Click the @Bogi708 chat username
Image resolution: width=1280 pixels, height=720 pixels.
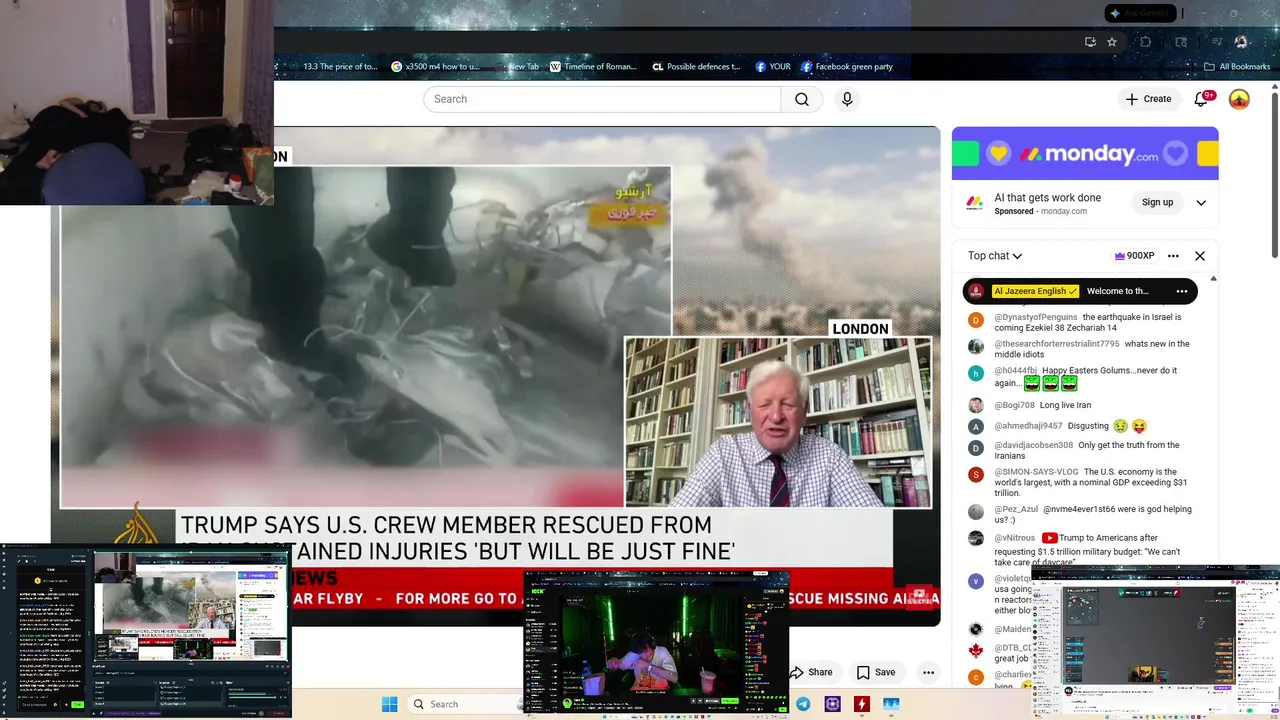(x=1014, y=405)
